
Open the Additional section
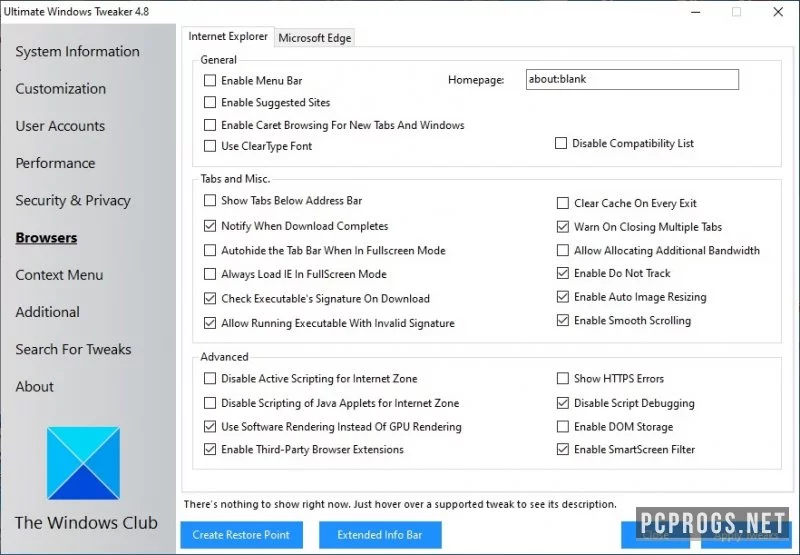click(47, 312)
